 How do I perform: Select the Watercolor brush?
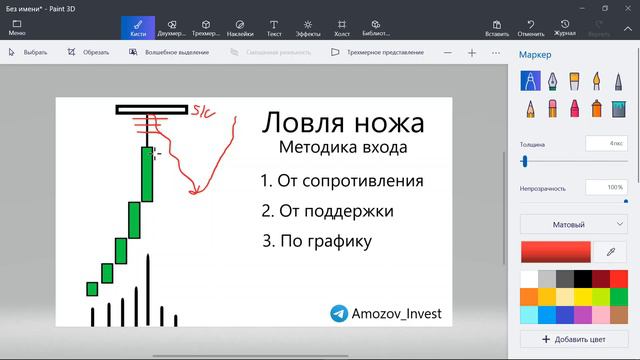[x=596, y=81]
